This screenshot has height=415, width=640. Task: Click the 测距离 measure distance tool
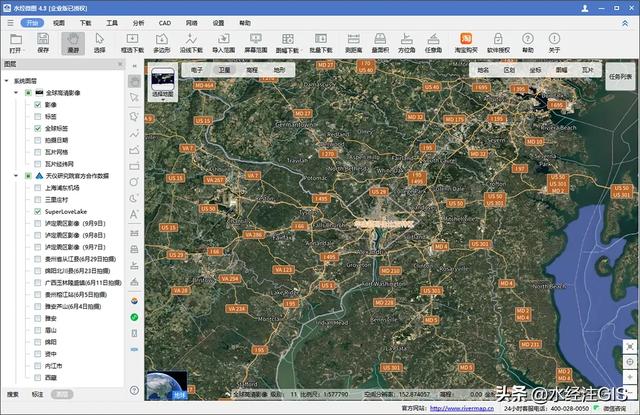click(353, 41)
